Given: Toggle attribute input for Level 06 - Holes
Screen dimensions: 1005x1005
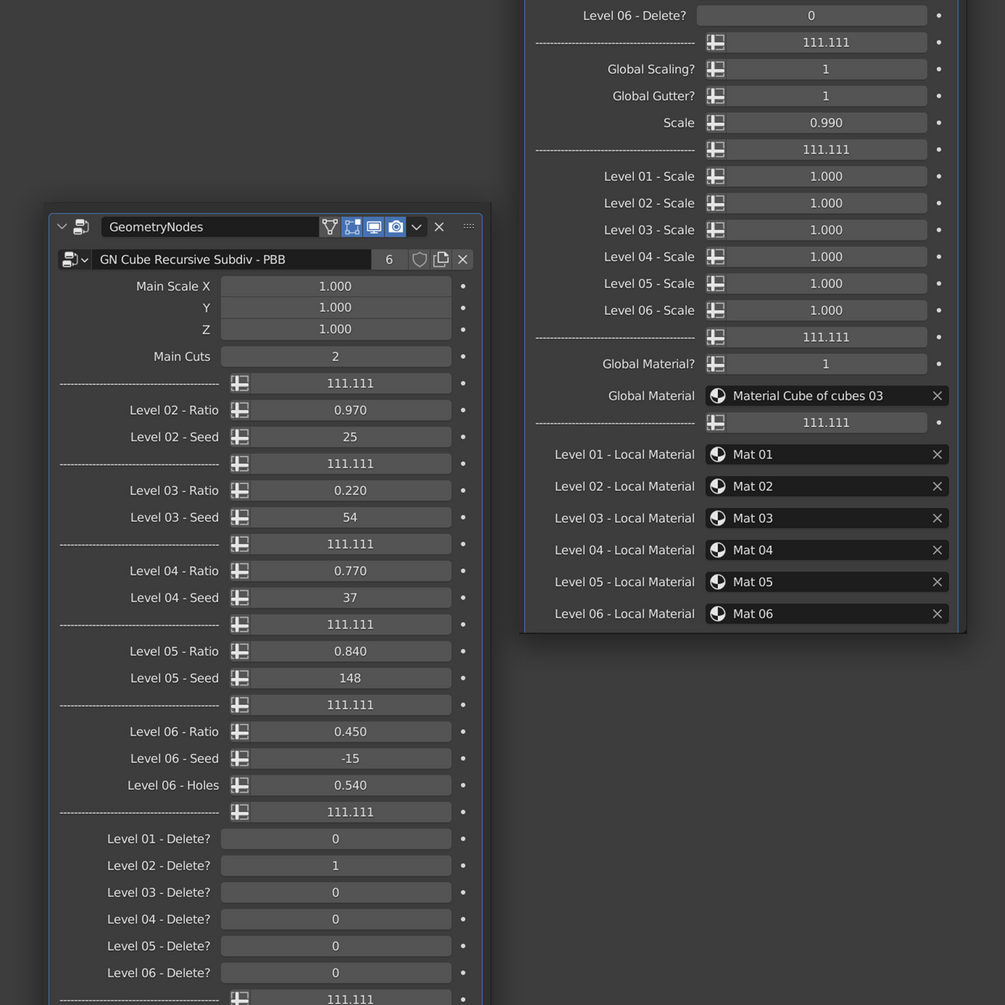Looking at the screenshot, I should pyautogui.click(x=239, y=785).
